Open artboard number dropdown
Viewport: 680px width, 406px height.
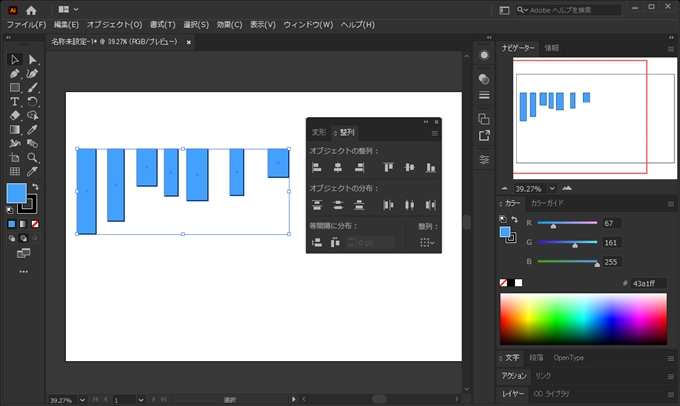click(x=141, y=400)
